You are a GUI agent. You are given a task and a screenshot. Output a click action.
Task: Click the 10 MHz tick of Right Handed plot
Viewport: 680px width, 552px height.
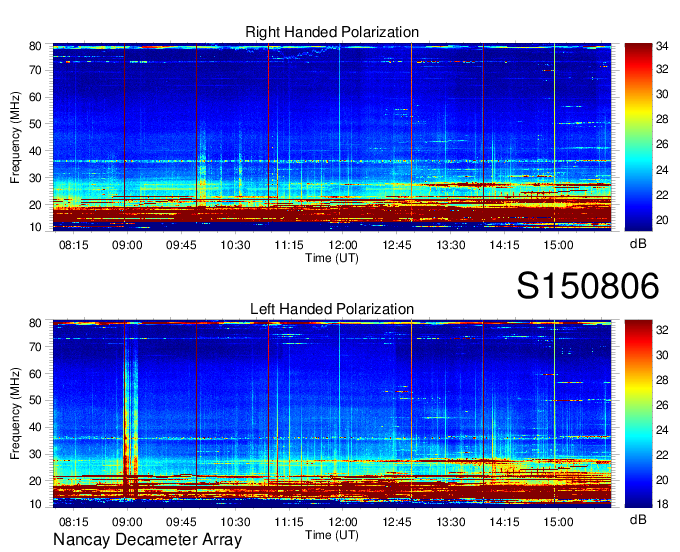[x=35, y=227]
